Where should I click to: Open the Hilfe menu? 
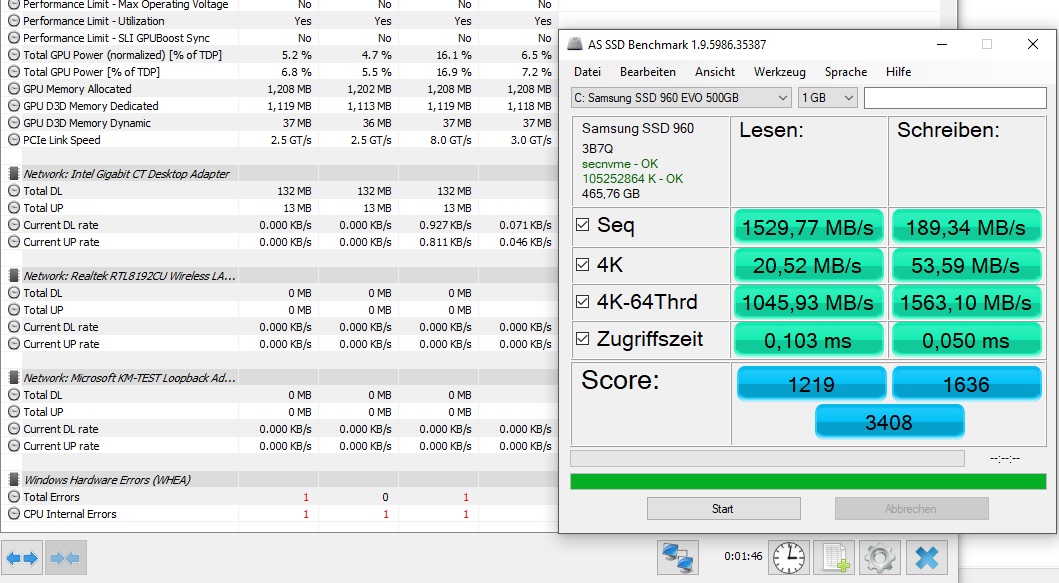898,72
